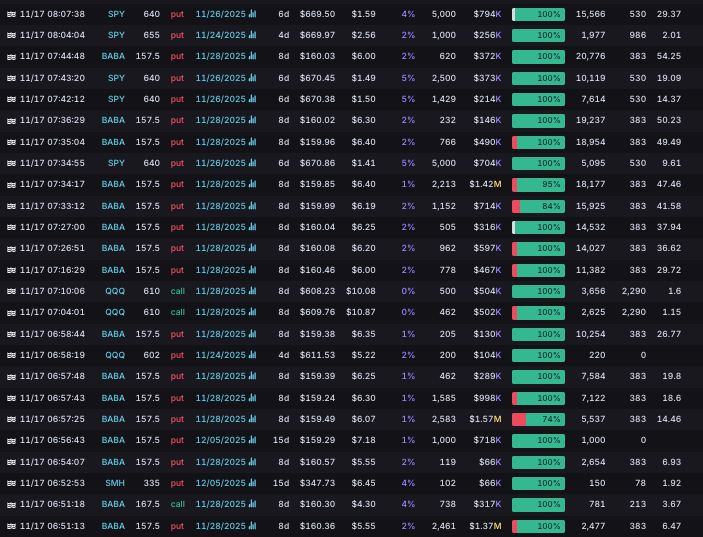
Task: Click the leading icon of the 07:43:20 row
Action: (x=11, y=78)
